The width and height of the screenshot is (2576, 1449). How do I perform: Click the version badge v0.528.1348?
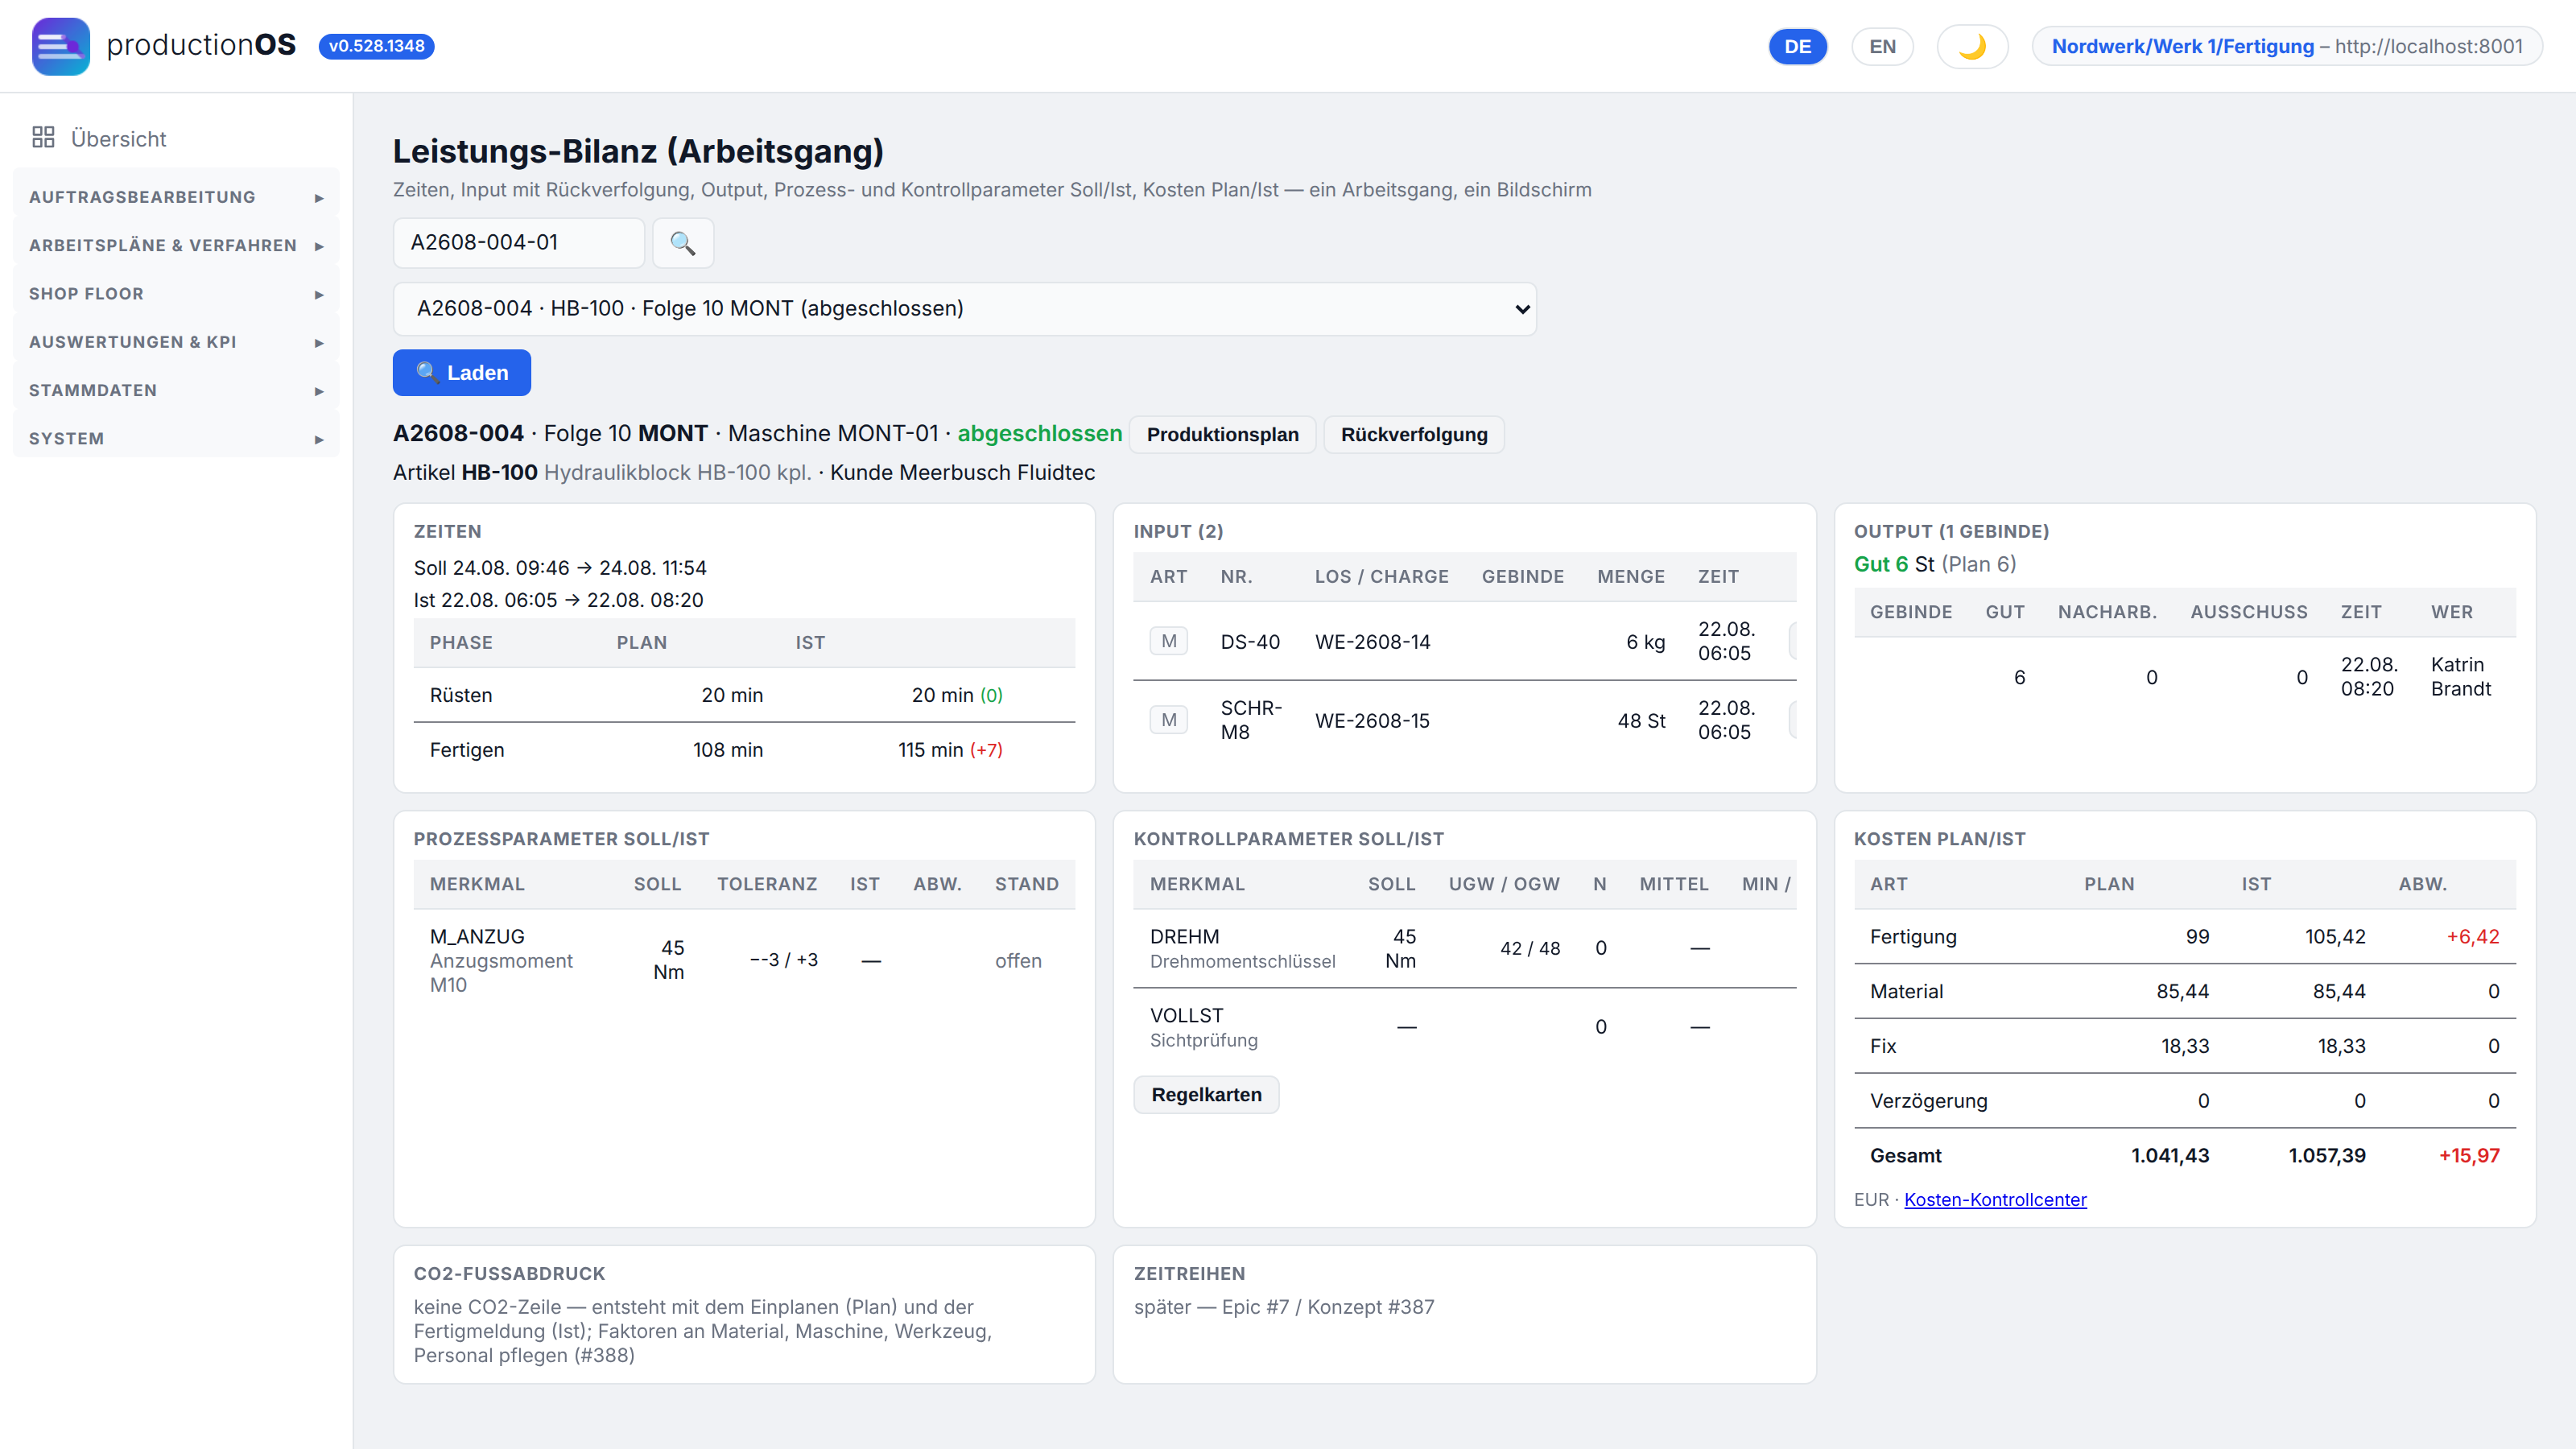pos(376,46)
